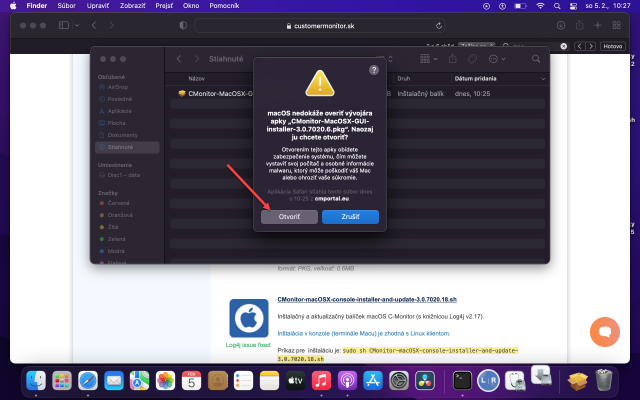Sort by Druh column header
Screen dimensions: 640x400
[403, 78]
